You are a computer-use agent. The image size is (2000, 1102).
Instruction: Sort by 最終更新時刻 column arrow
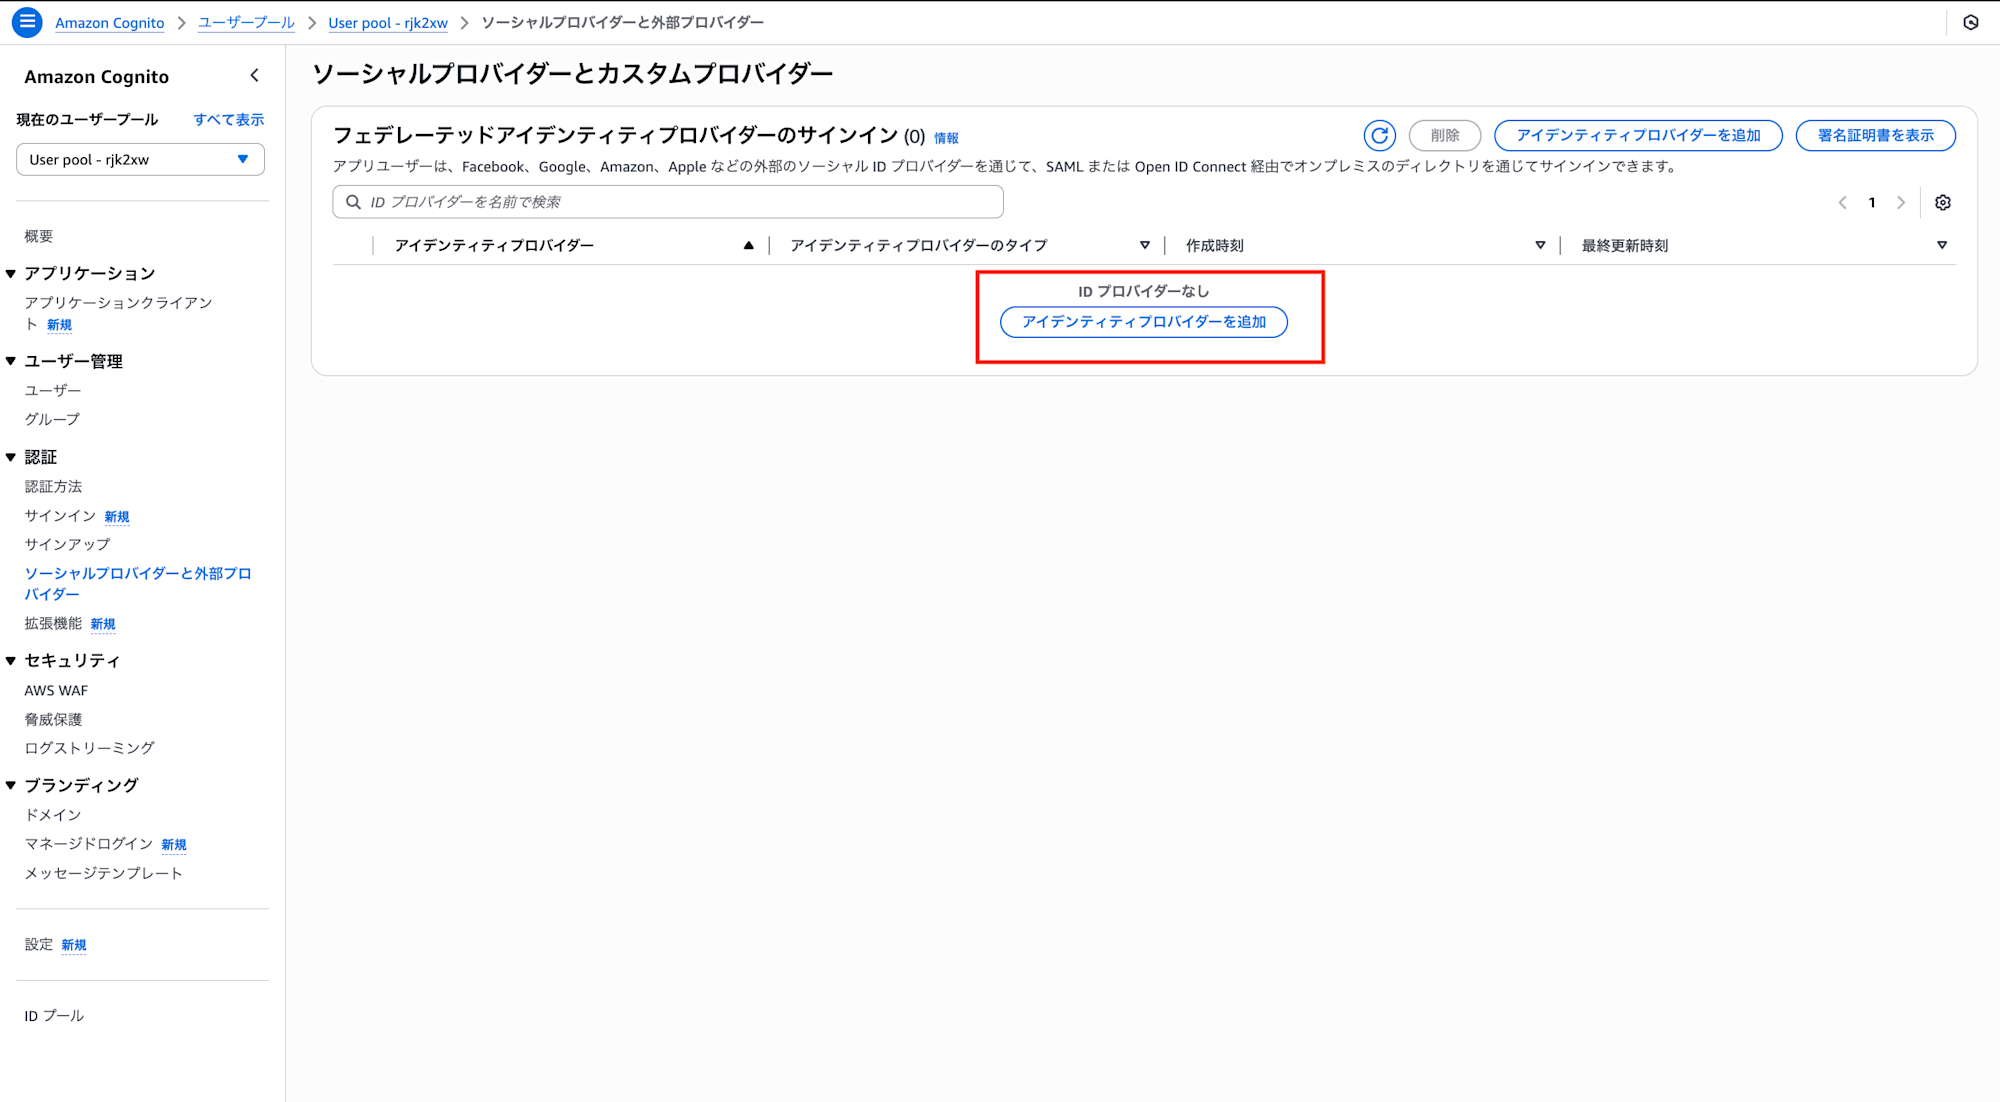pos(1942,245)
